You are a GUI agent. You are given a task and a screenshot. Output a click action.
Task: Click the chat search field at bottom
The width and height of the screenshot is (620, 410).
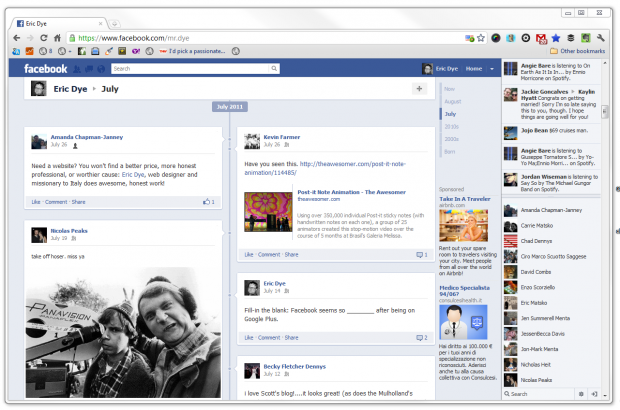click(538, 394)
